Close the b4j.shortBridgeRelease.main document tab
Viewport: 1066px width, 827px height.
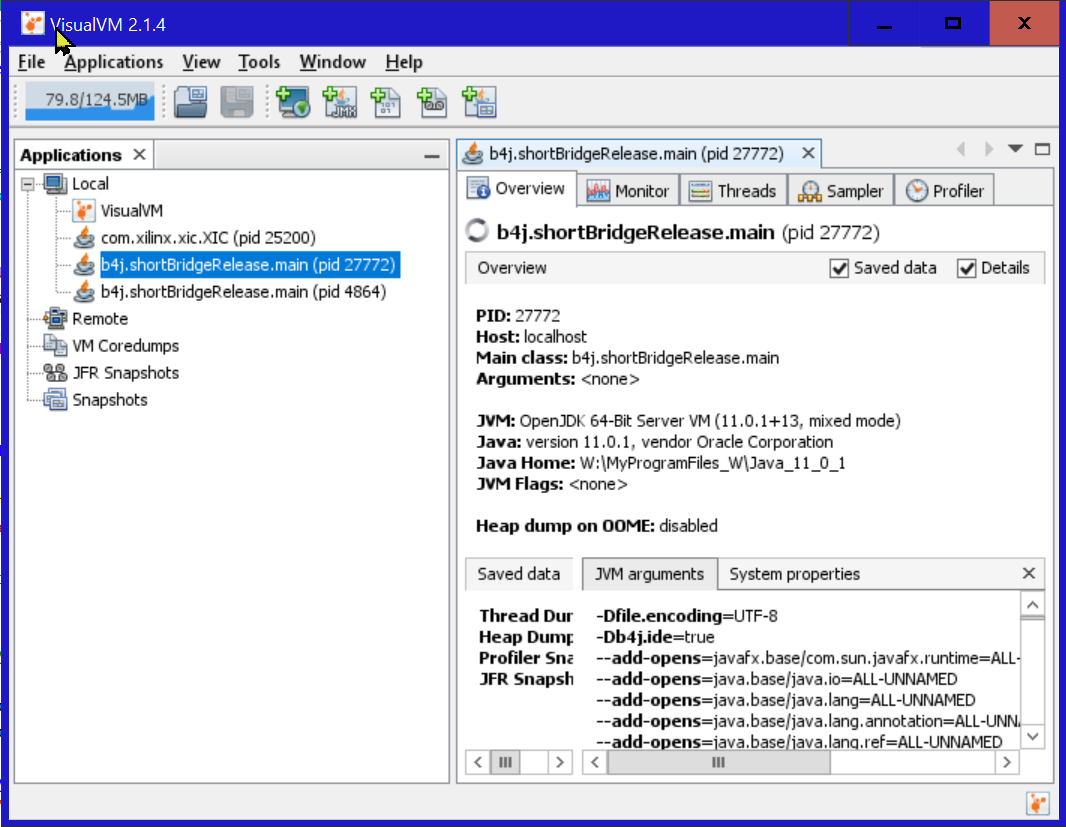(808, 153)
